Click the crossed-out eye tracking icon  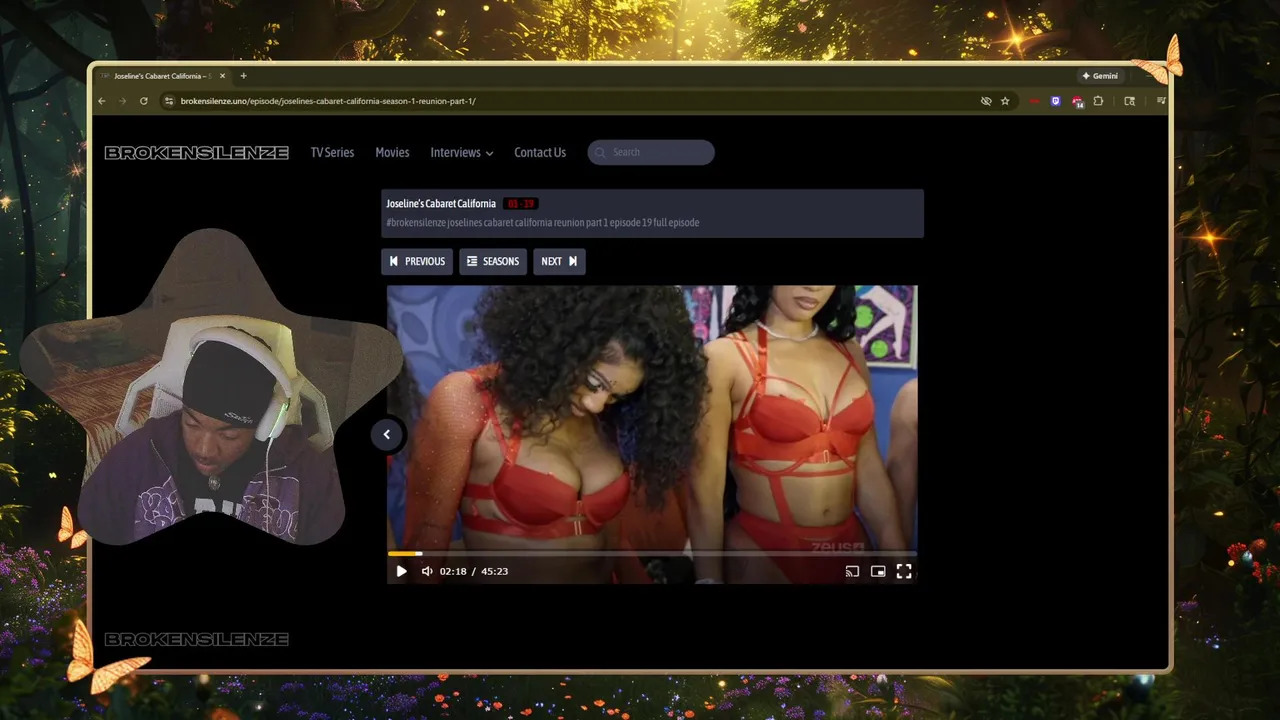click(x=986, y=101)
